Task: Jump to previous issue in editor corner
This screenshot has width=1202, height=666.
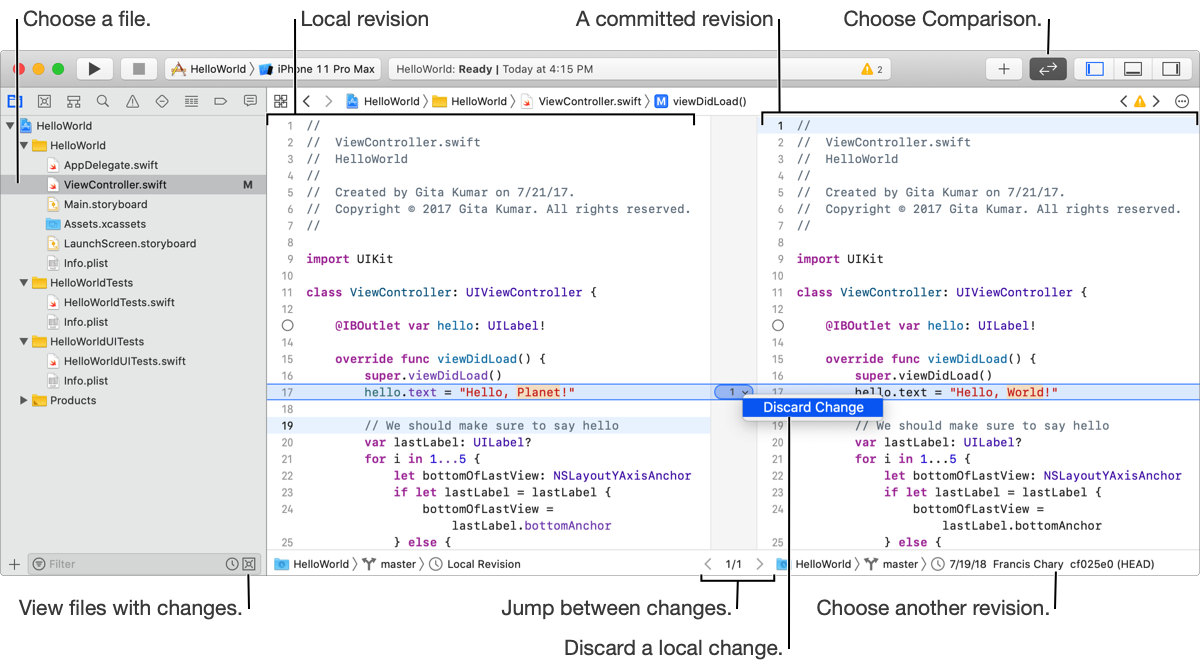Action: click(1123, 101)
